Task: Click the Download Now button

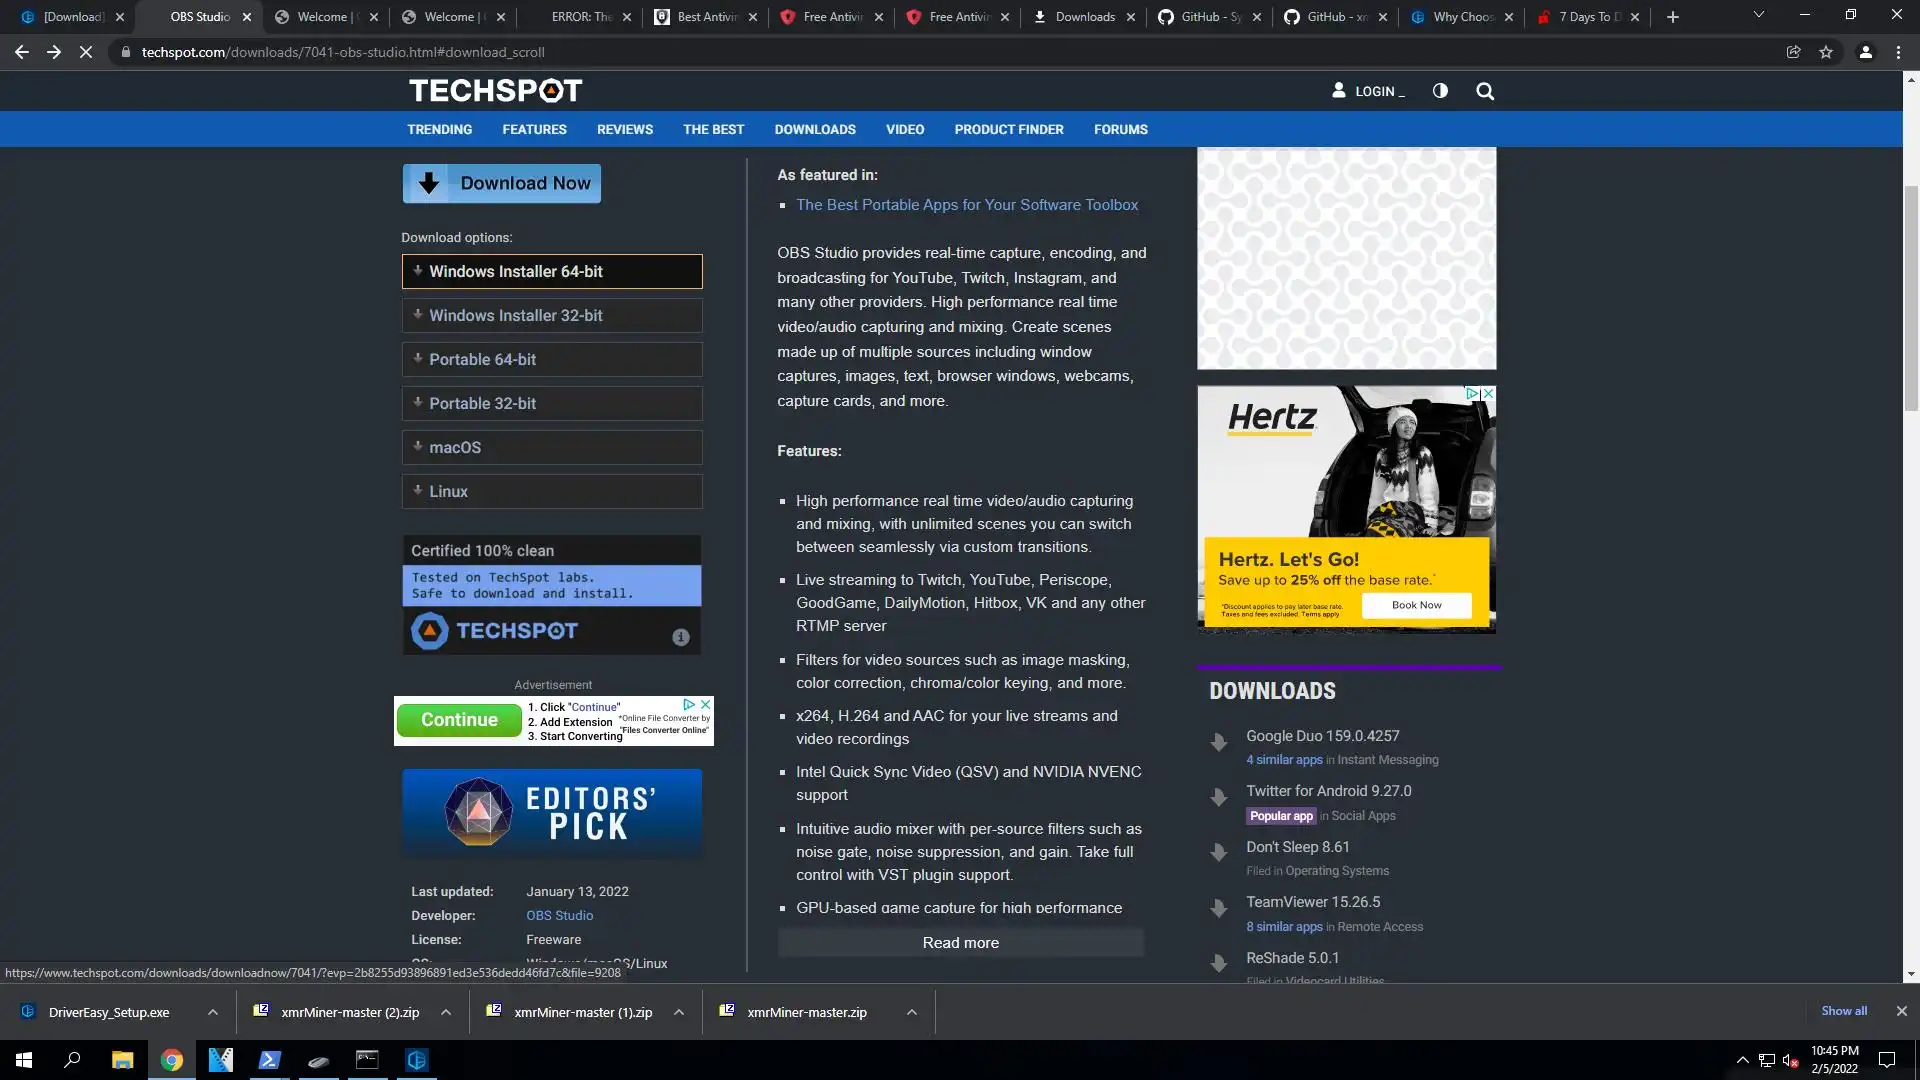Action: click(x=502, y=184)
